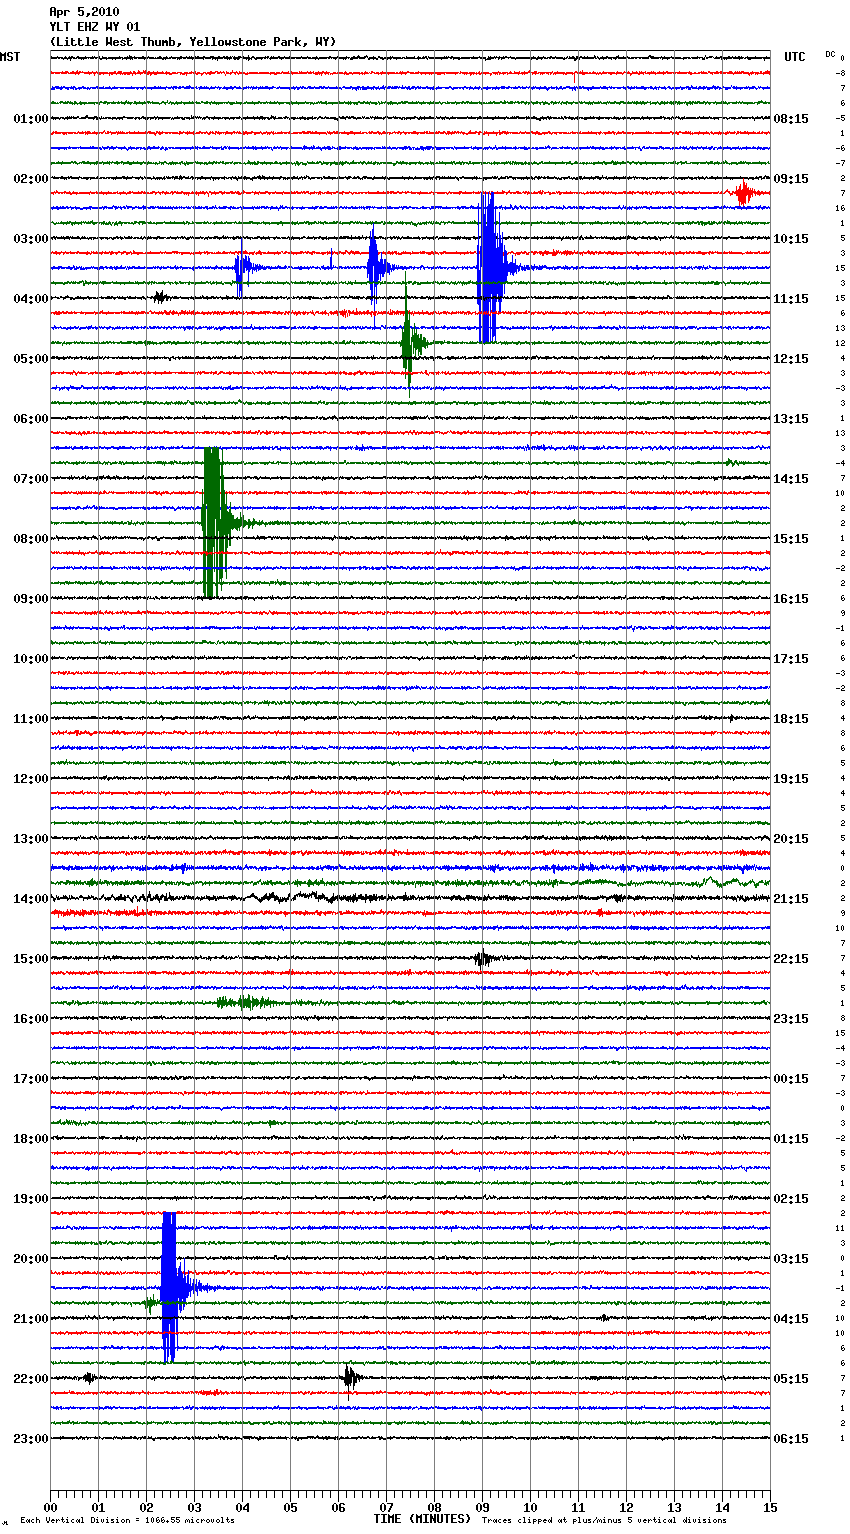This screenshot has width=850, height=1534.
Task: Select the 03:15 UTC time label
Action: (791, 1259)
